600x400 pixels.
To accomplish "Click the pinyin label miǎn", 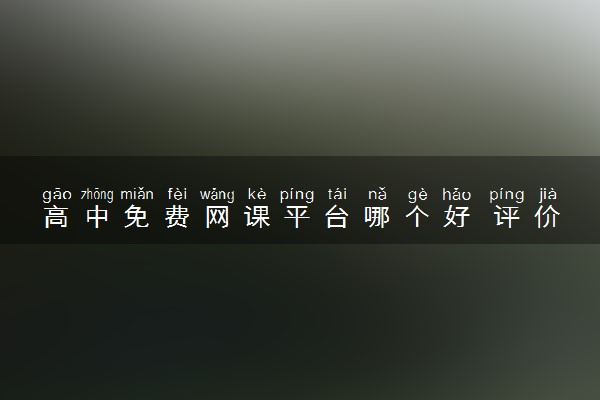I will click(x=137, y=194).
